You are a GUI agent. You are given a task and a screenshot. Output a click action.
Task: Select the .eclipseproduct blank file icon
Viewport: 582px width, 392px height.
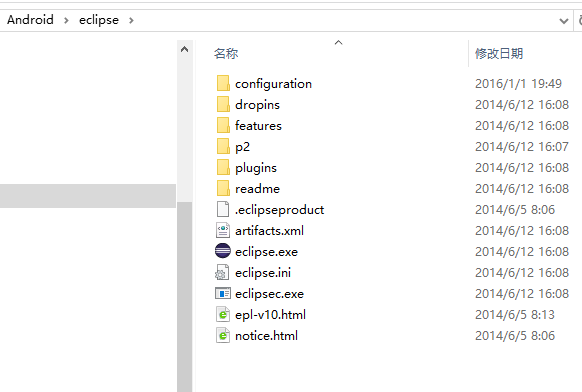tap(223, 209)
